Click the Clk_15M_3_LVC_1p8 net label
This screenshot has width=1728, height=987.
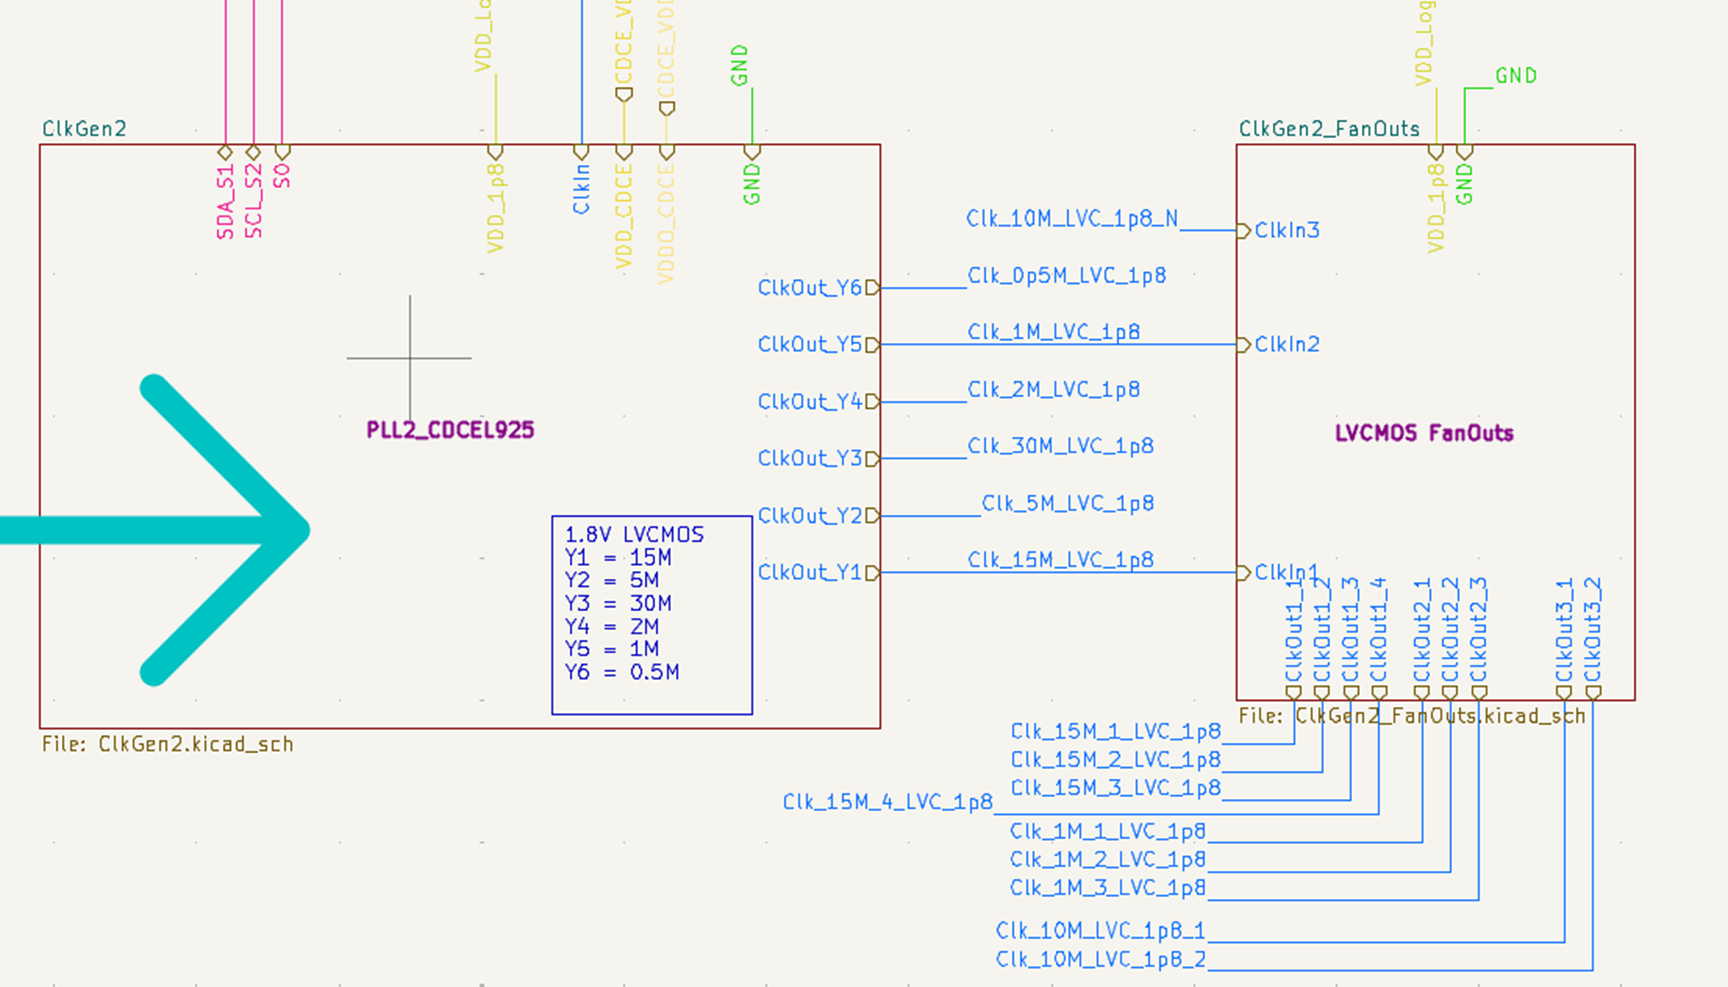coord(1116,788)
